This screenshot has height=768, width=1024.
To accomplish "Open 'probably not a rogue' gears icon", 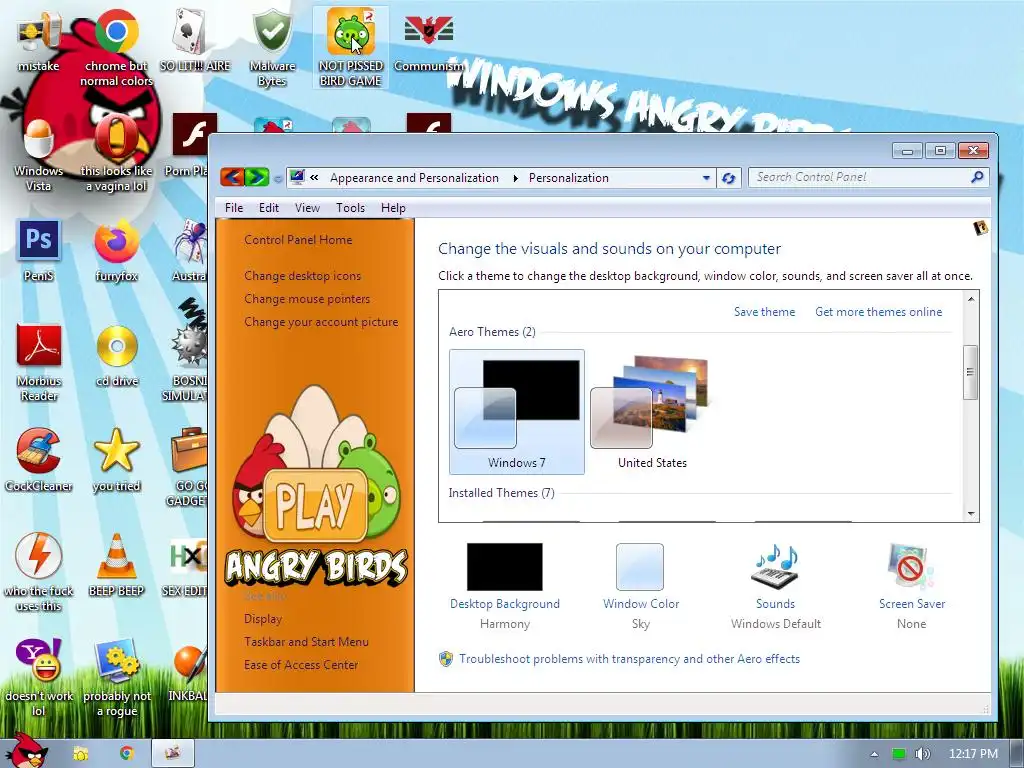I will [x=117, y=678].
